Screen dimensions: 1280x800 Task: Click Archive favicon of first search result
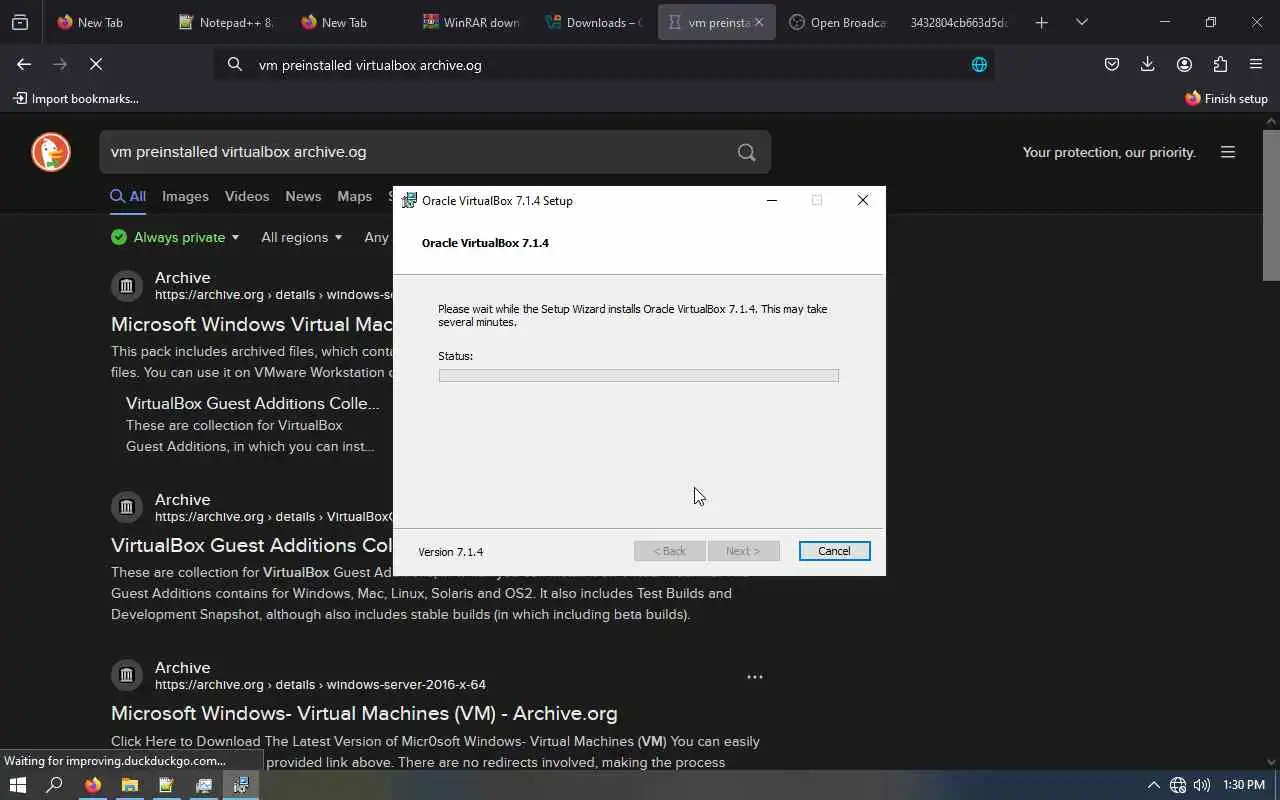(127, 286)
